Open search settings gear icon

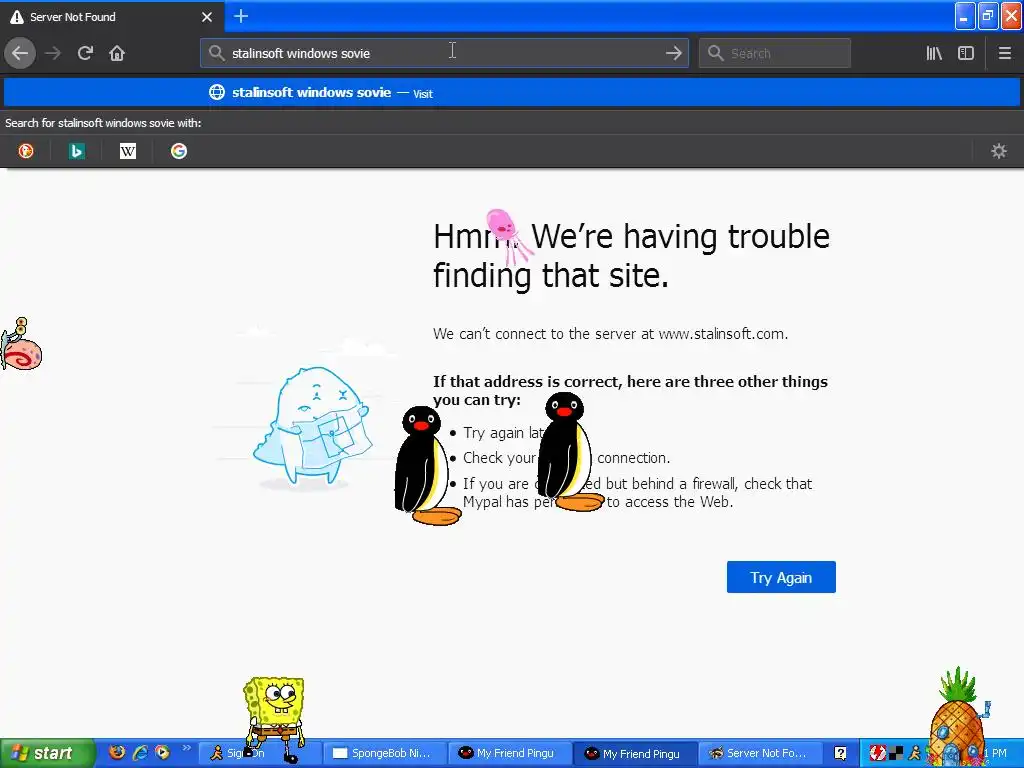[x=999, y=151]
